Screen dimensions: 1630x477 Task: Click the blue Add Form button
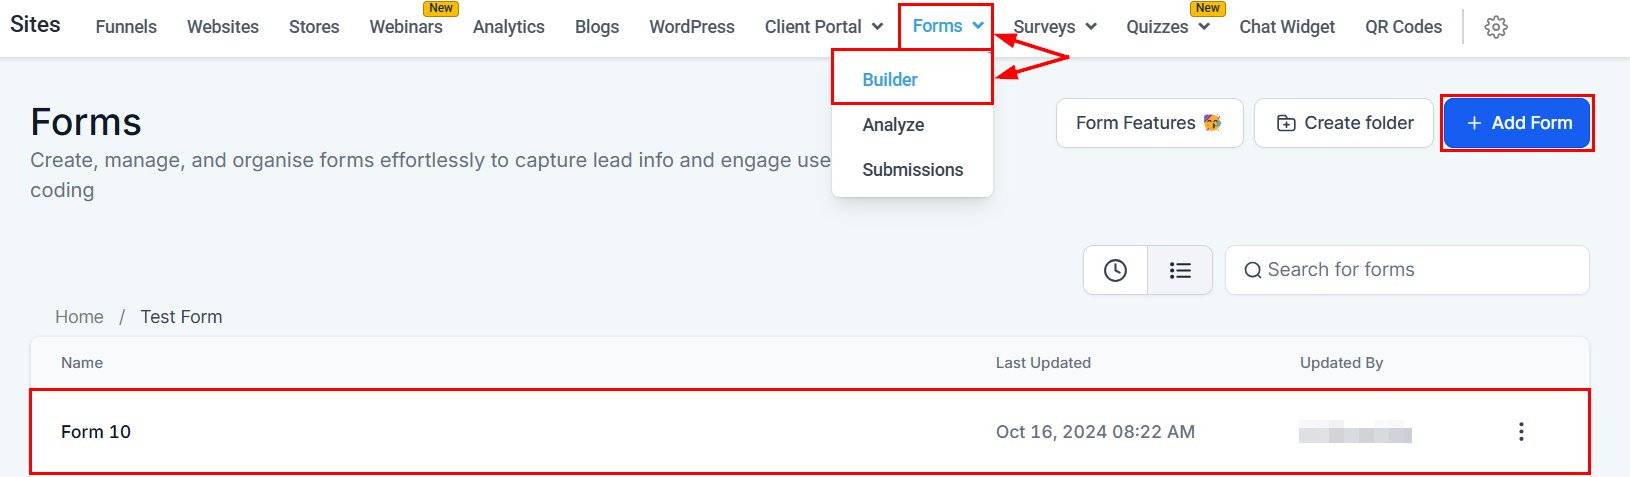(x=1517, y=123)
